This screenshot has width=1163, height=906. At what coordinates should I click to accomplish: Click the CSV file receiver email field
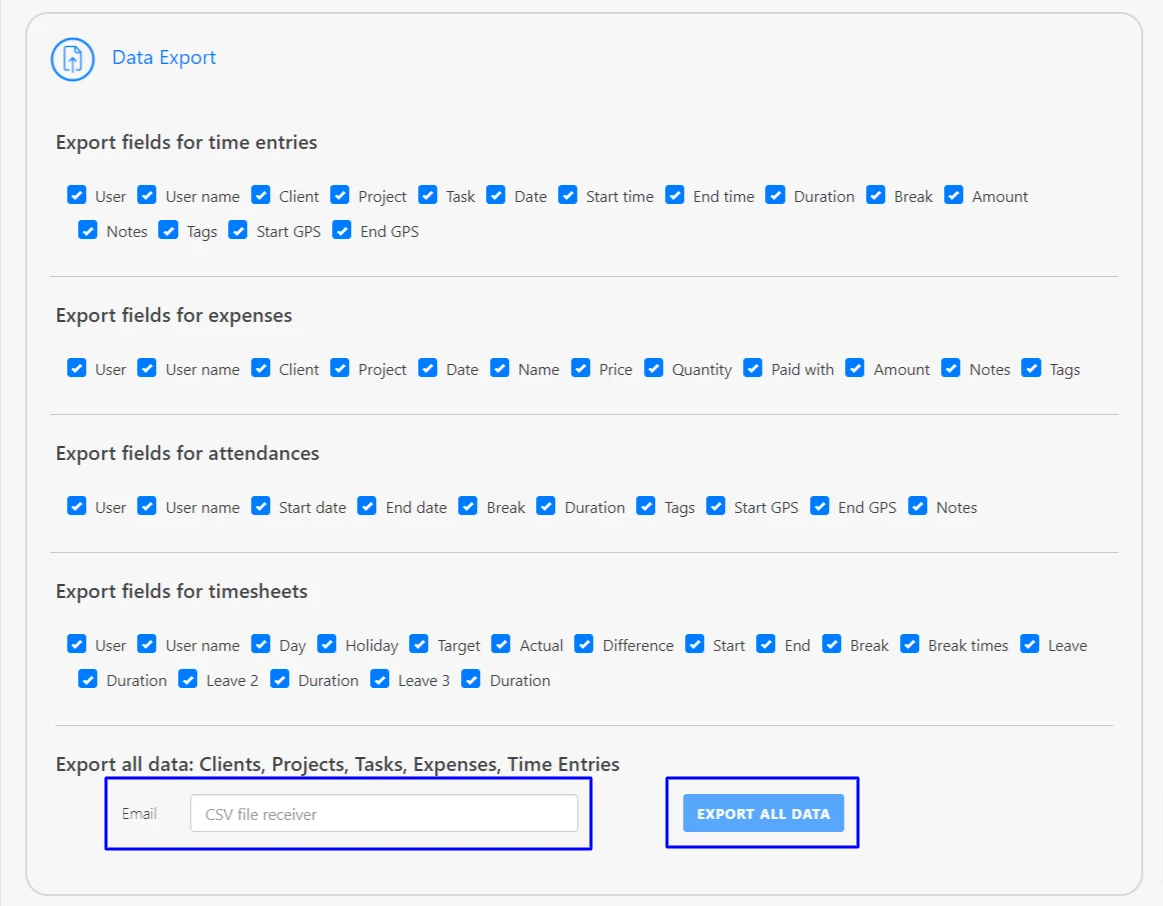383,813
